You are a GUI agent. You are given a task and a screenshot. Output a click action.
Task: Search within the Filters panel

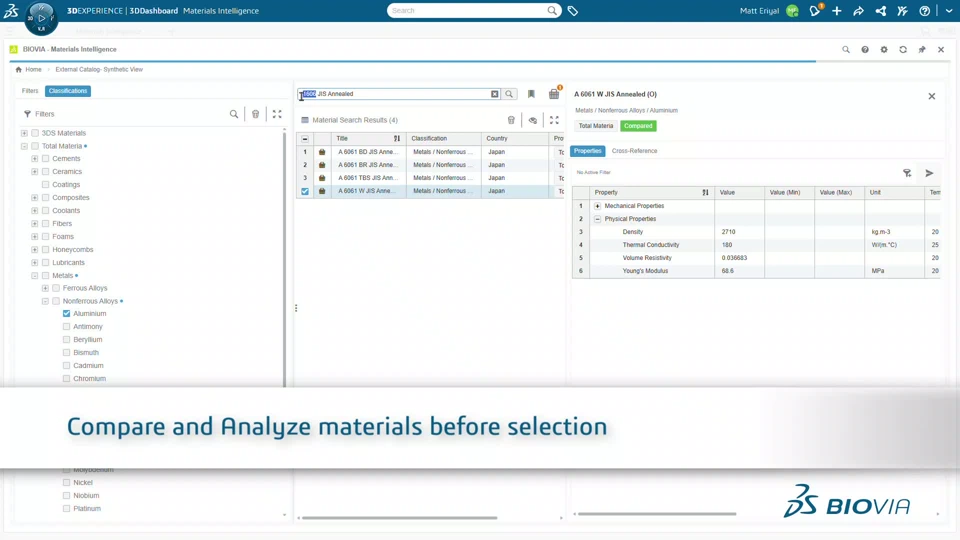pyautogui.click(x=234, y=114)
